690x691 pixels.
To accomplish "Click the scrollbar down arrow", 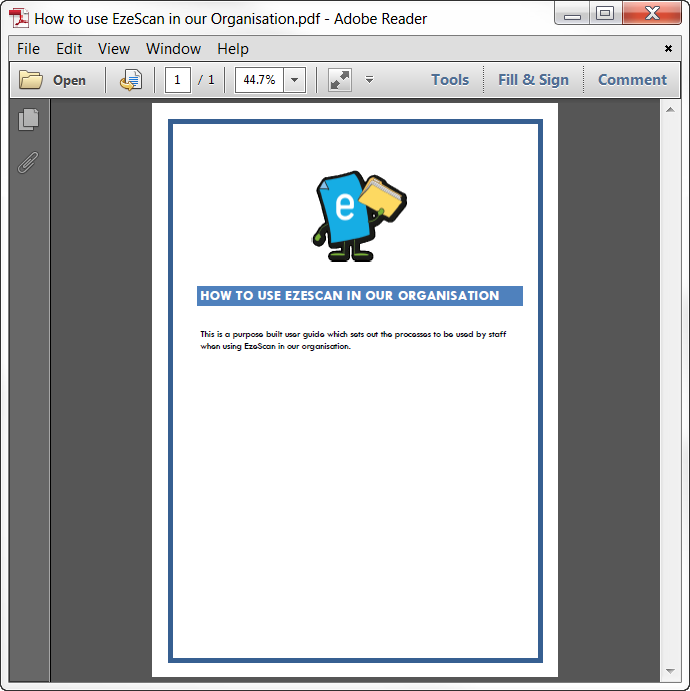I will (x=670, y=671).
